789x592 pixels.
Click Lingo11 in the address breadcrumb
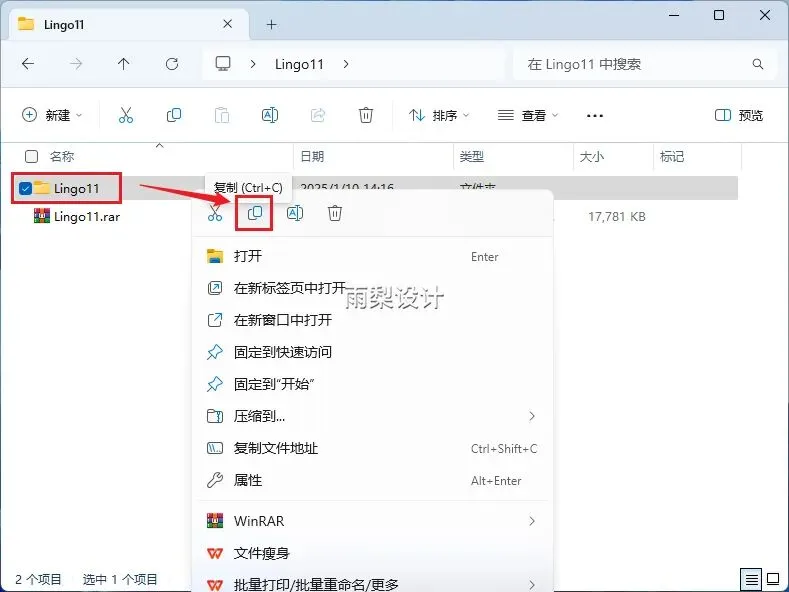[299, 64]
